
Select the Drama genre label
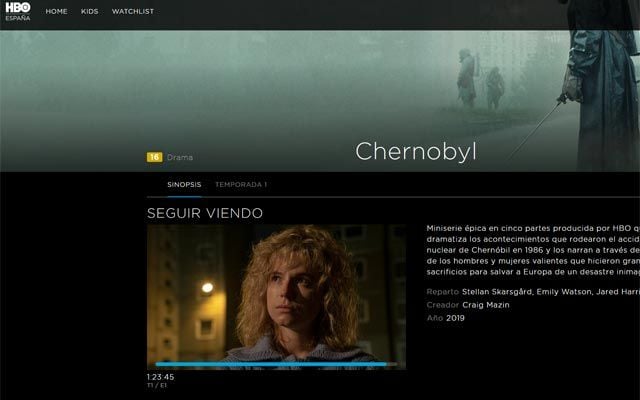pos(180,157)
